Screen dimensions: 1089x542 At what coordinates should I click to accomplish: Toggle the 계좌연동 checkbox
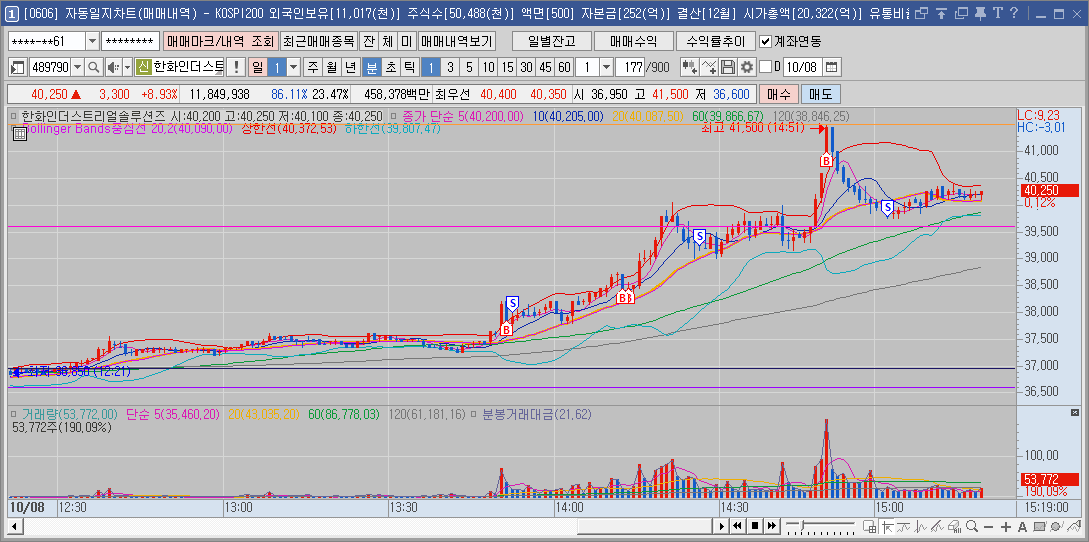tap(765, 41)
